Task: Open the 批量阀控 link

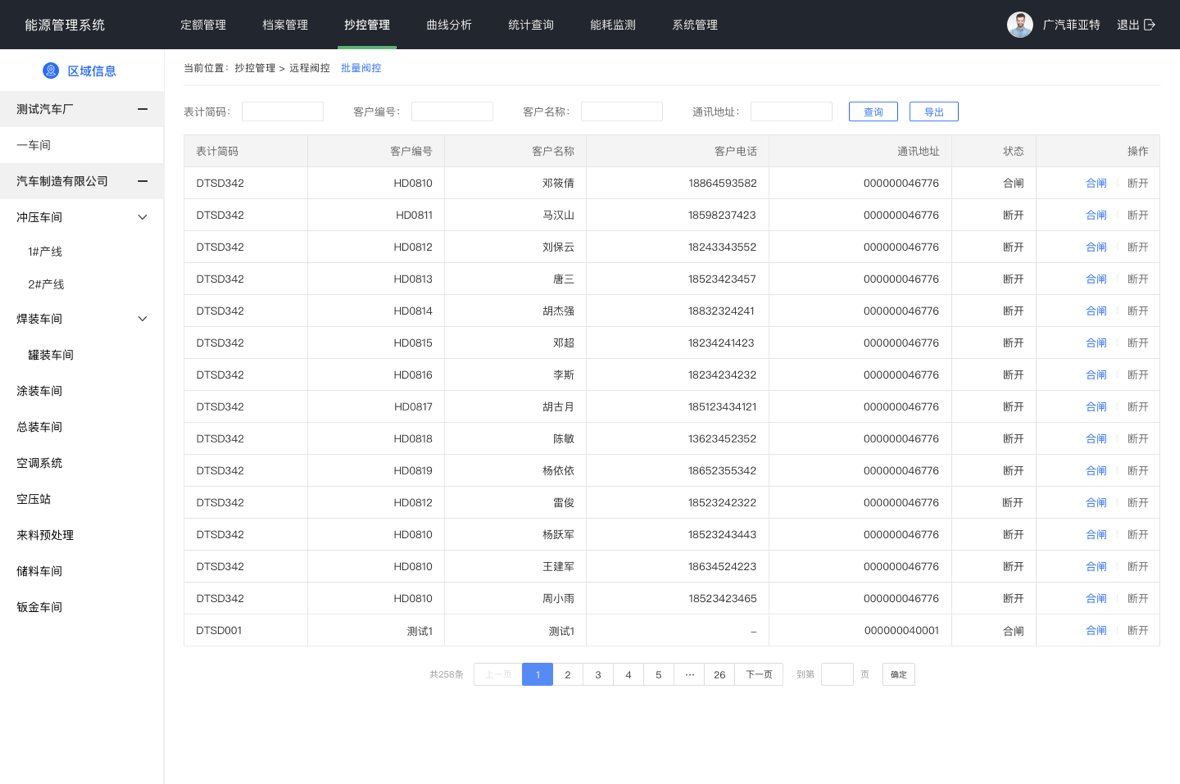Action: click(361, 68)
